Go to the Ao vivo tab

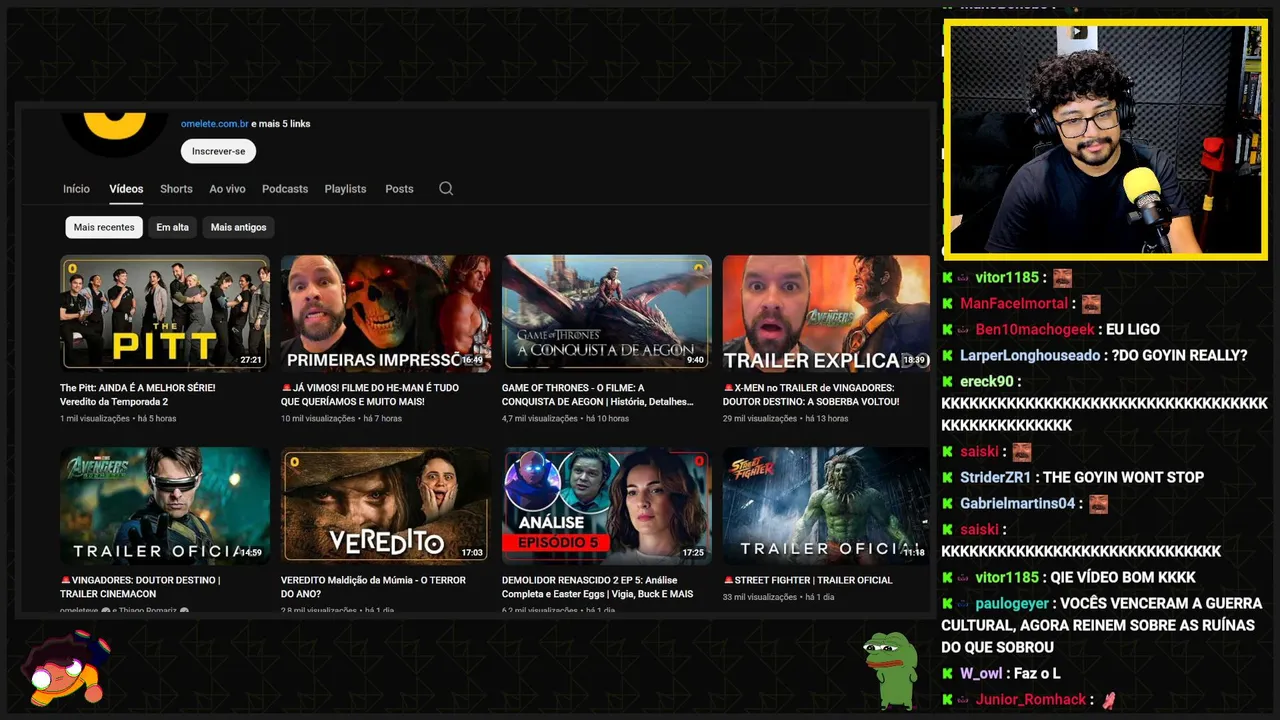click(227, 188)
